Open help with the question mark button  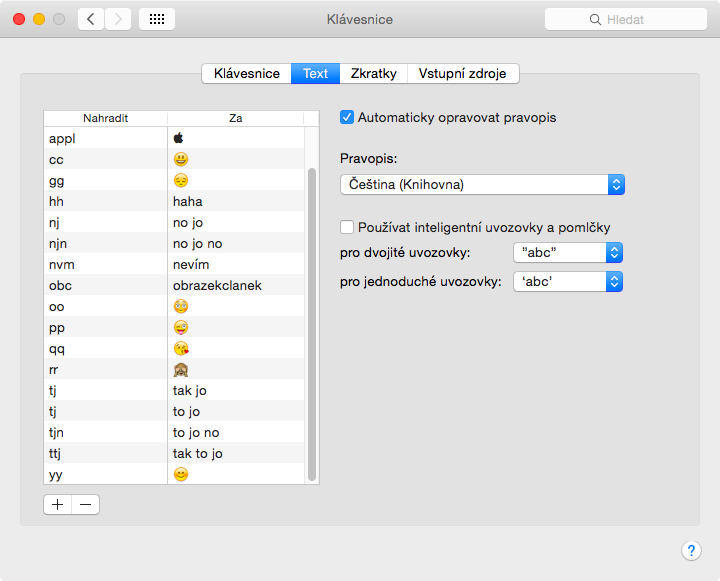tap(691, 551)
